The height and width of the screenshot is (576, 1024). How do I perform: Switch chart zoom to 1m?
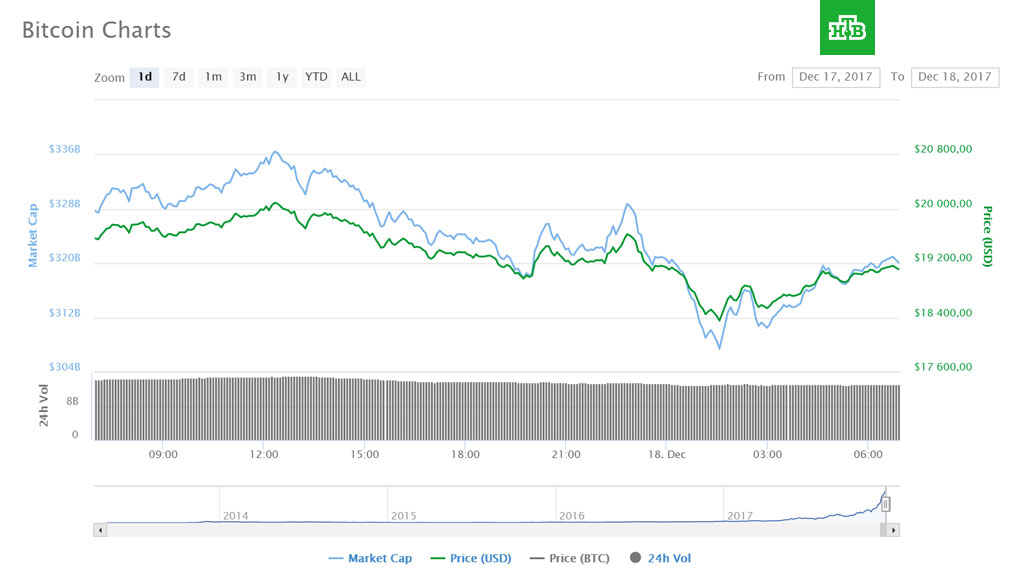pyautogui.click(x=213, y=77)
